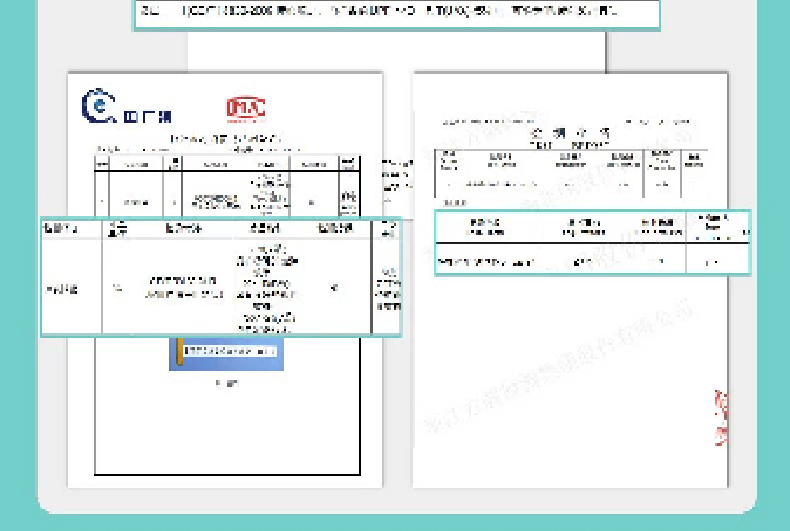This screenshot has width=790, height=531.
Task: Click the header row of left callout table
Action: pos(220,229)
